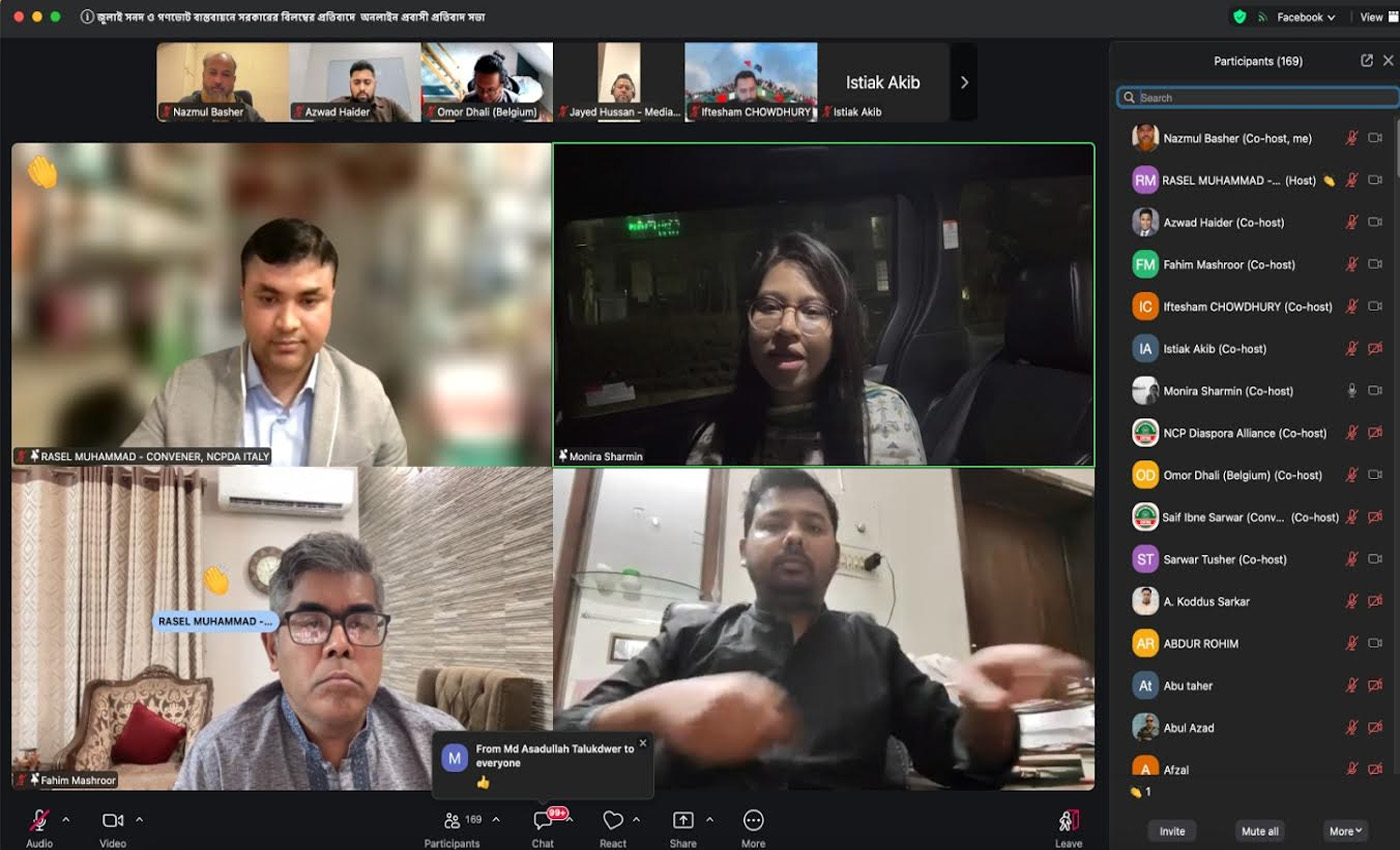Select Omor Dhali's video thumbnail
Screen dimensions: 1400x850
coord(487,82)
